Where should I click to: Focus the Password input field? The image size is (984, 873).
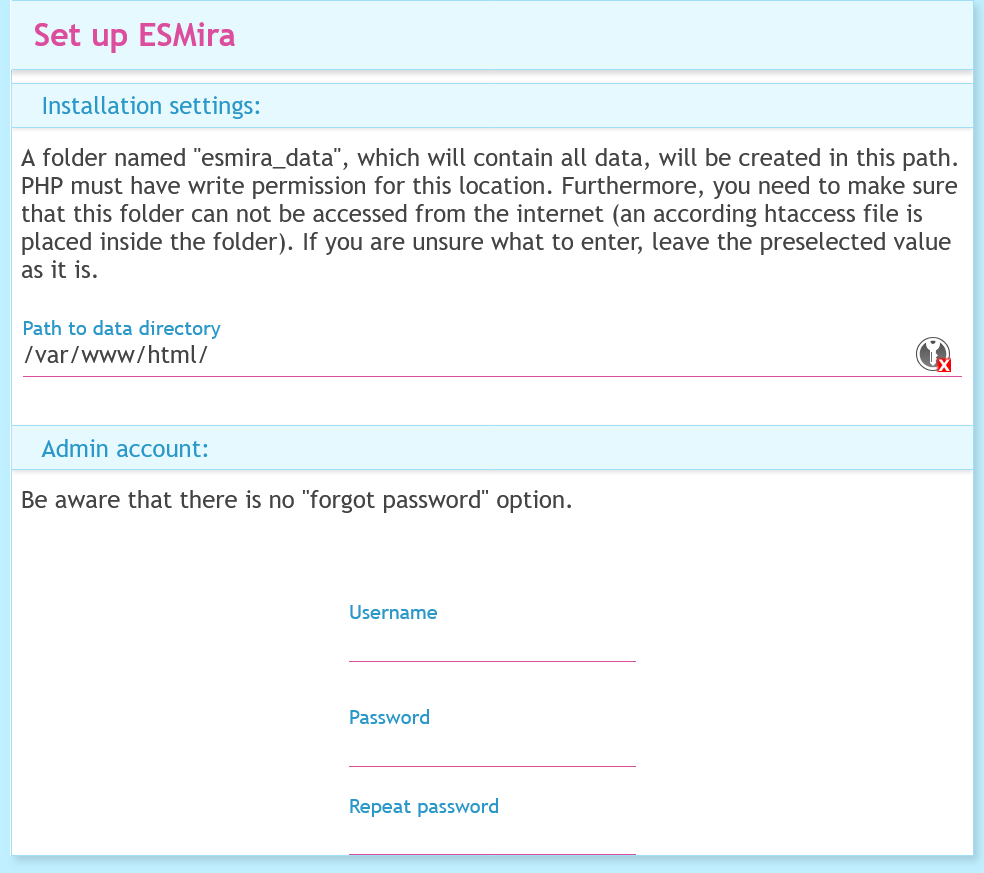point(492,749)
